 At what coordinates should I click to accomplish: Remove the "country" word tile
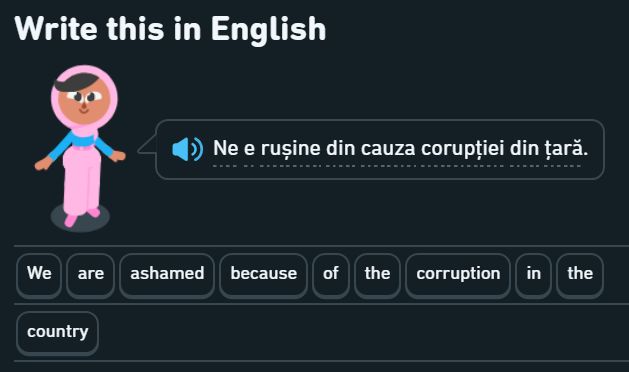(57, 333)
